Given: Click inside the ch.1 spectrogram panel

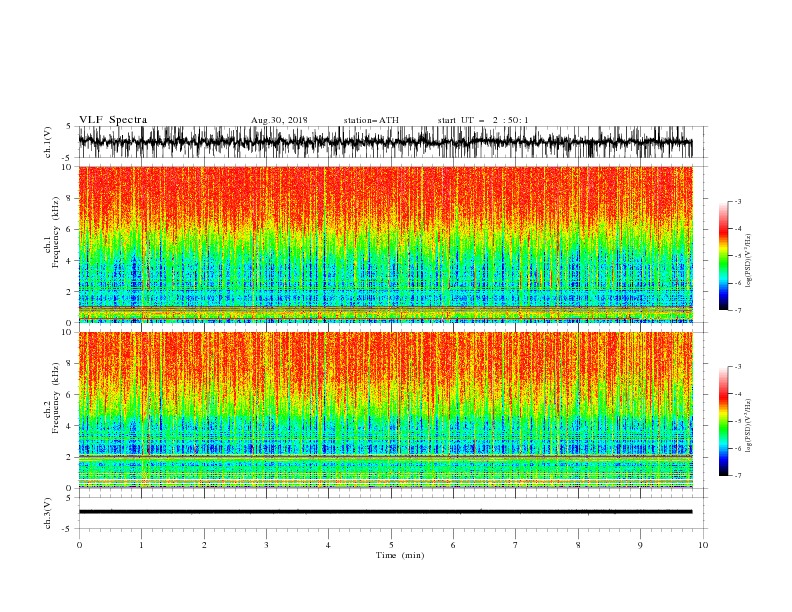Looking at the screenshot, I should pos(385,244).
